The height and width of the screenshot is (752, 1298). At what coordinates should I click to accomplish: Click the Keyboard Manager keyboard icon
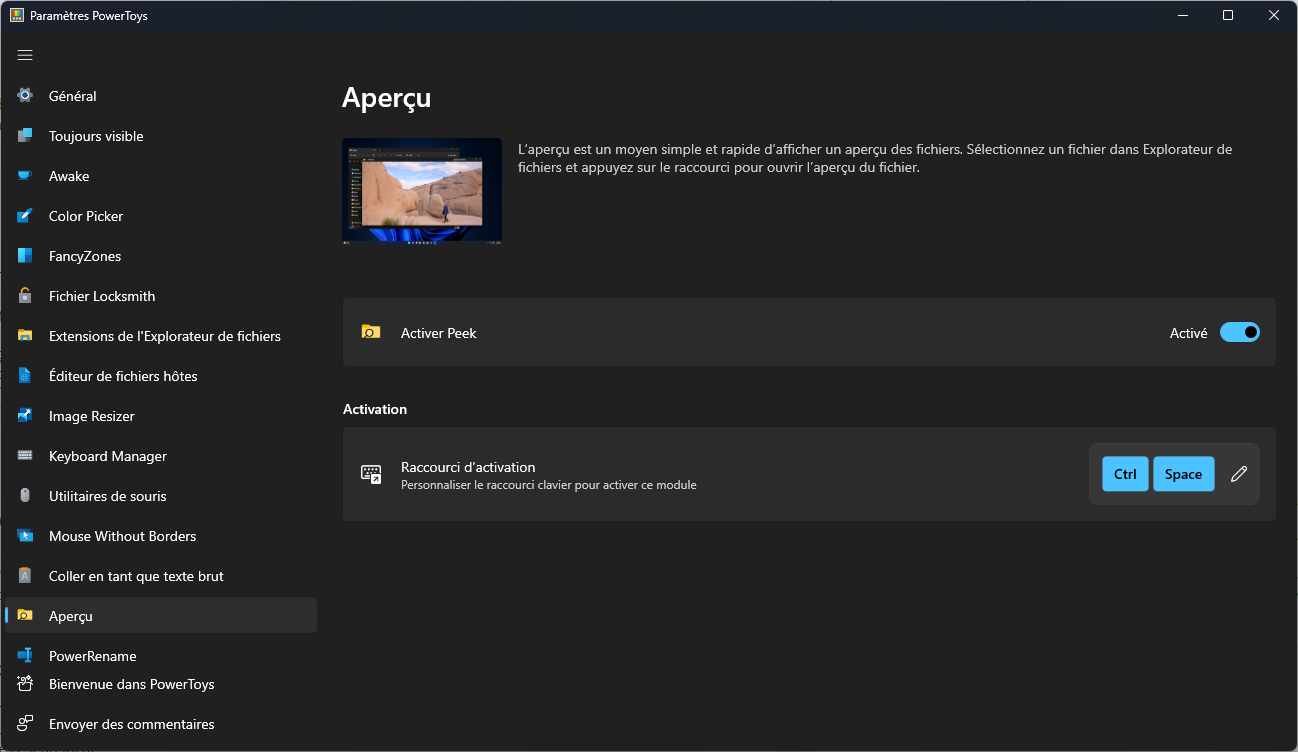point(25,456)
